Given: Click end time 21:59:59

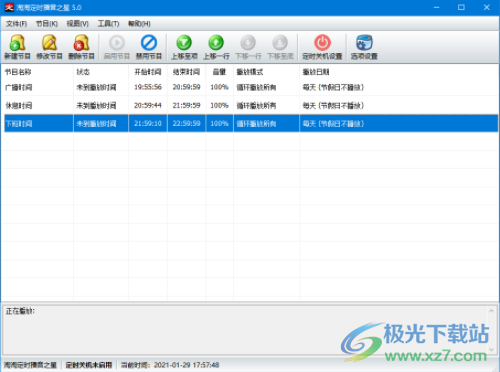Looking at the screenshot, I should (x=186, y=105).
